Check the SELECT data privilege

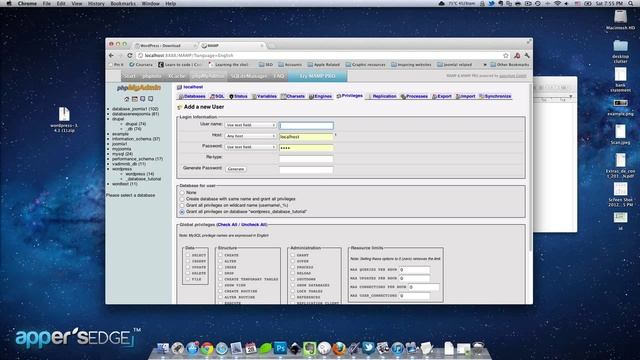click(x=188, y=255)
